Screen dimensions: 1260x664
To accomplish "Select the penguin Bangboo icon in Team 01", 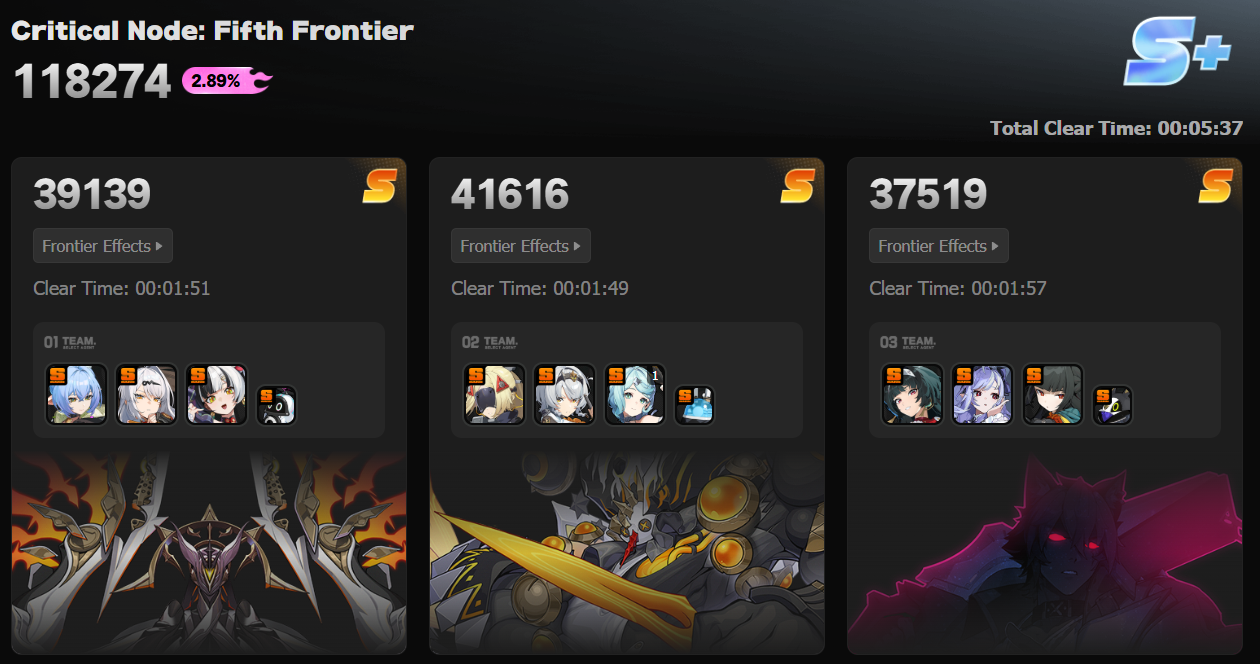I will click(x=277, y=405).
